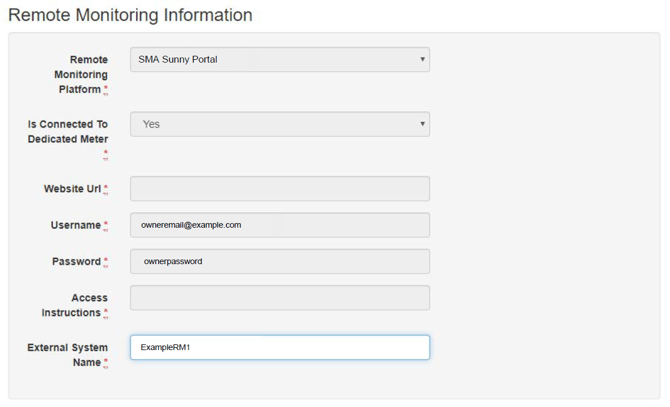Click the External System Name label
670x407 pixels.
[67, 355]
